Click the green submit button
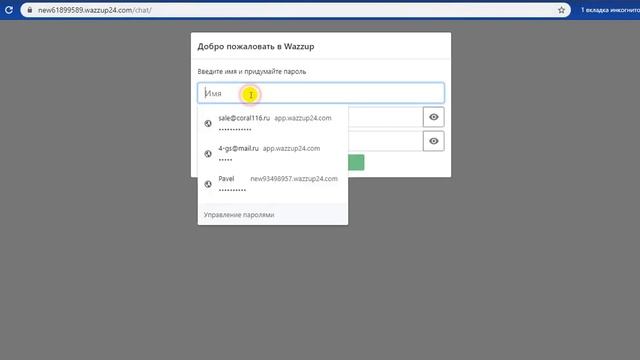Viewport: 640px width, 360px height. [x=356, y=162]
